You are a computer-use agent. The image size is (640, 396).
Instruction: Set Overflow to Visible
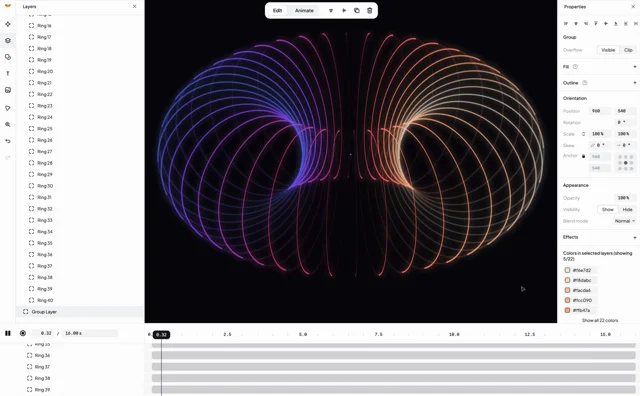tap(608, 50)
